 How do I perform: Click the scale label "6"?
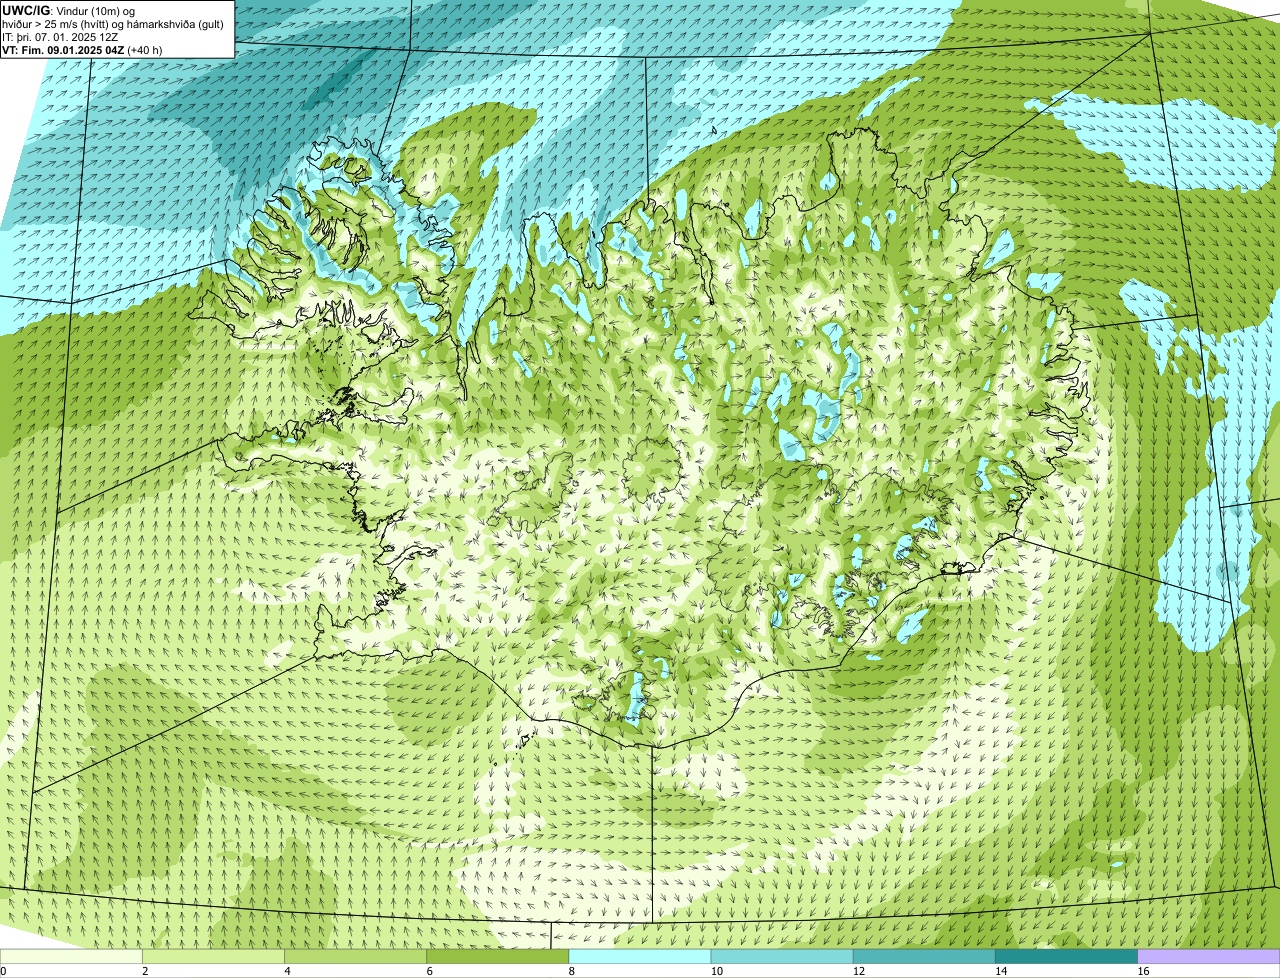[x=429, y=971]
